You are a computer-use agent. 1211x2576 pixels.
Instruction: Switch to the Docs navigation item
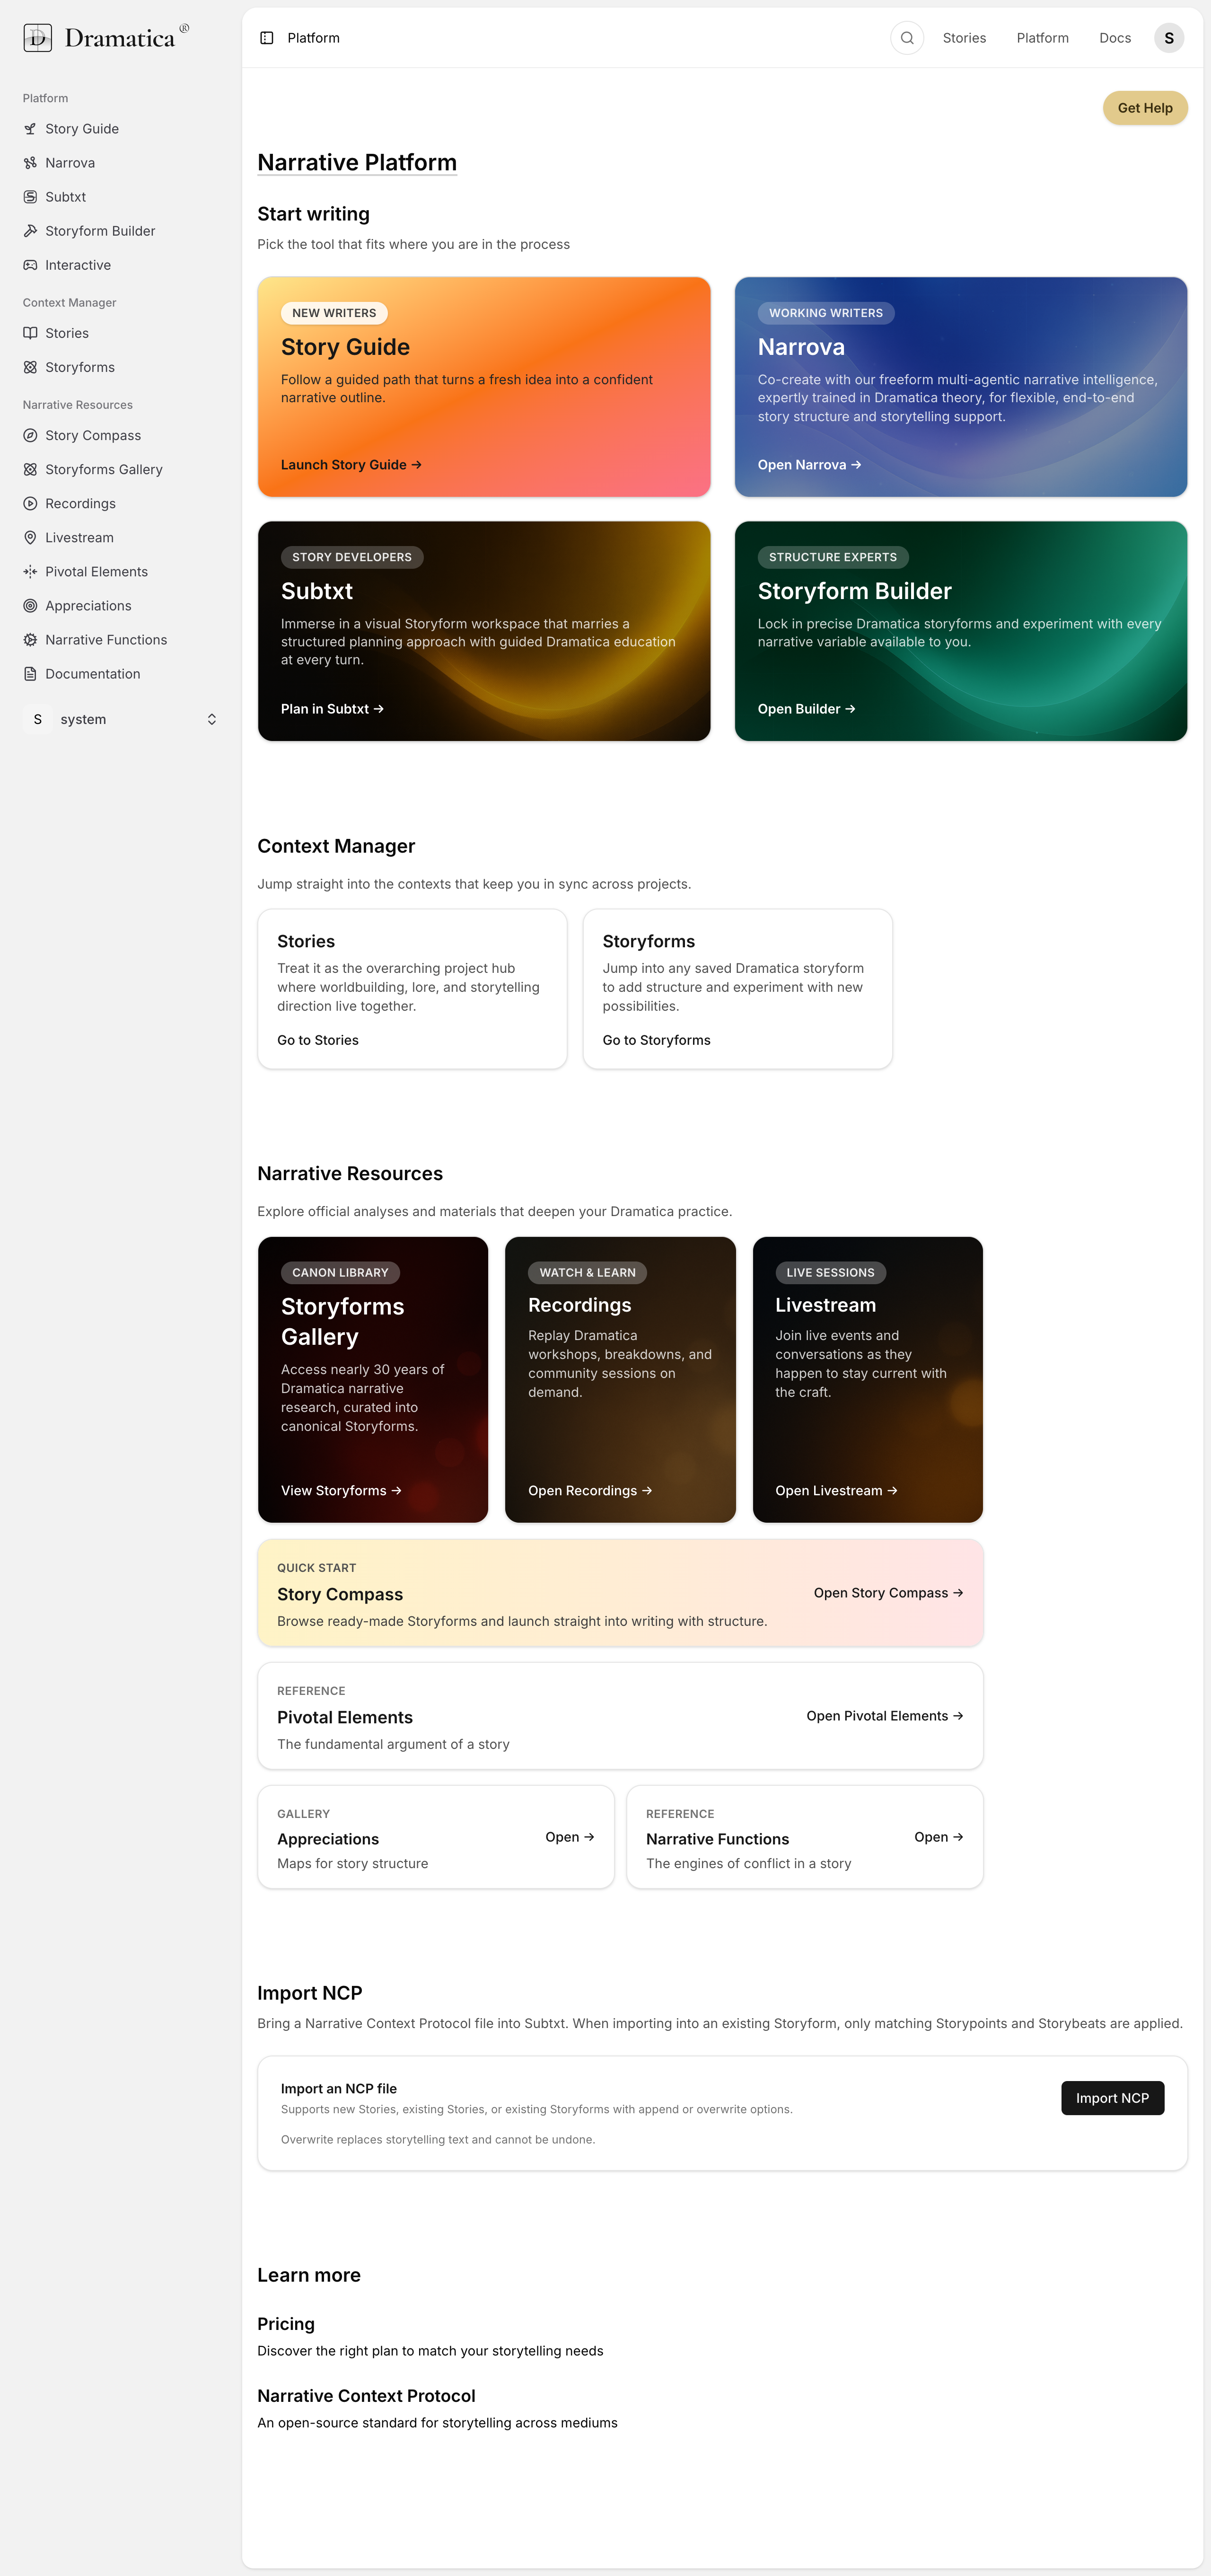(1114, 37)
